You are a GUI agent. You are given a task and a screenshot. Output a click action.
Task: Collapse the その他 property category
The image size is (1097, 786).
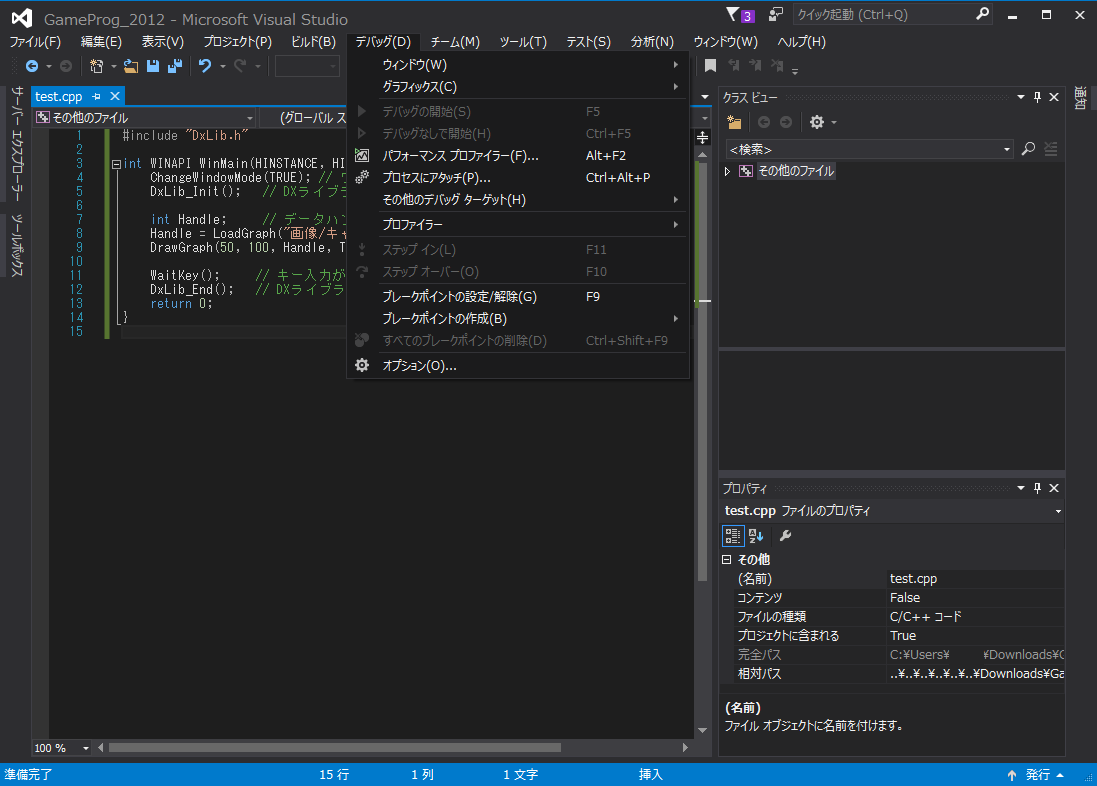(x=727, y=560)
